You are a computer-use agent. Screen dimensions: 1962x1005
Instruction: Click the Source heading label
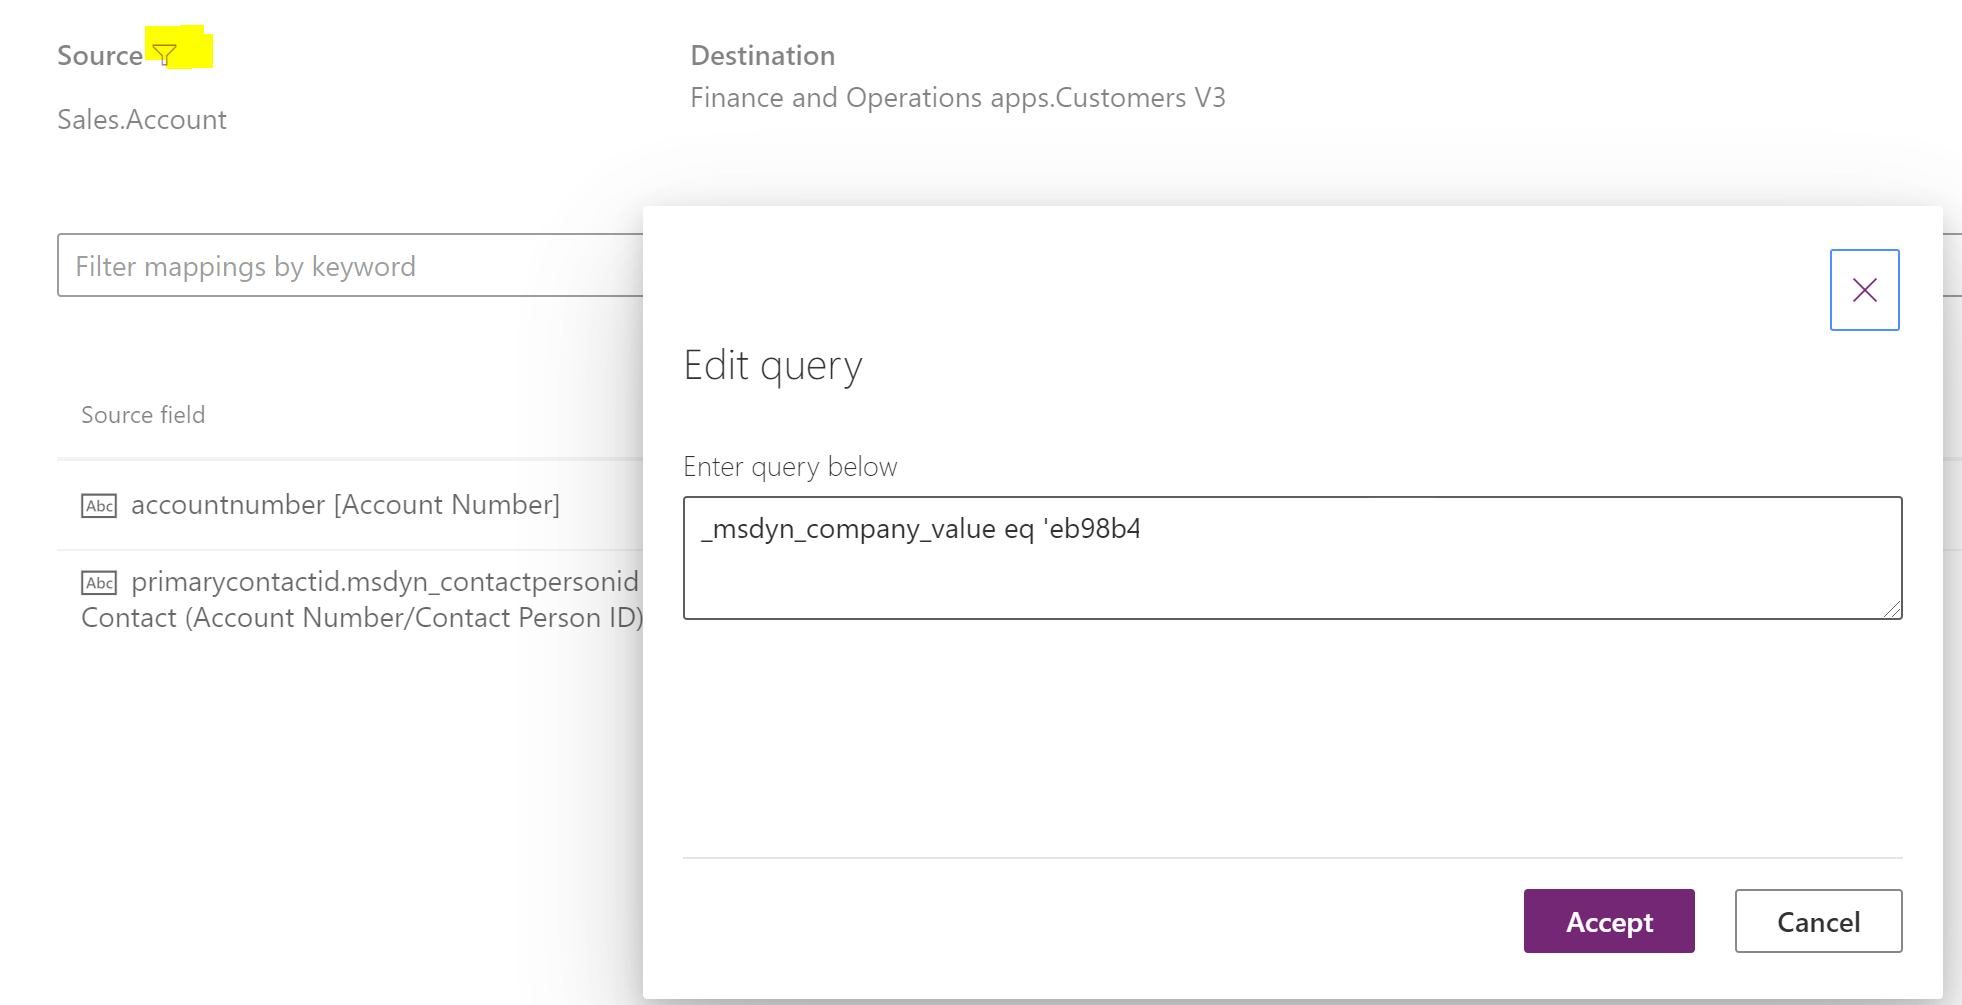click(x=100, y=56)
